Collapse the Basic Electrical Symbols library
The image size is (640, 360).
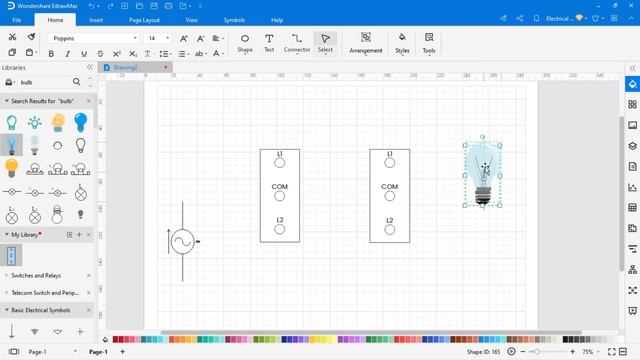pyautogui.click(x=7, y=310)
